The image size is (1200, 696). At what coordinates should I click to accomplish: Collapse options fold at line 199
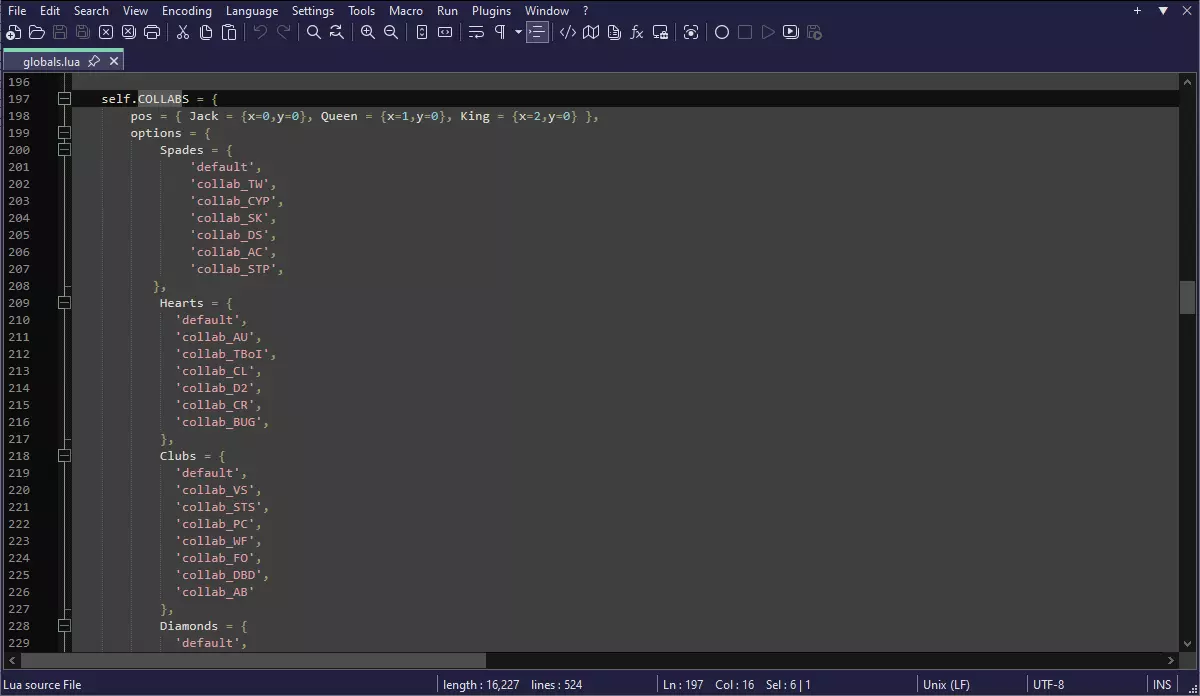(64, 133)
